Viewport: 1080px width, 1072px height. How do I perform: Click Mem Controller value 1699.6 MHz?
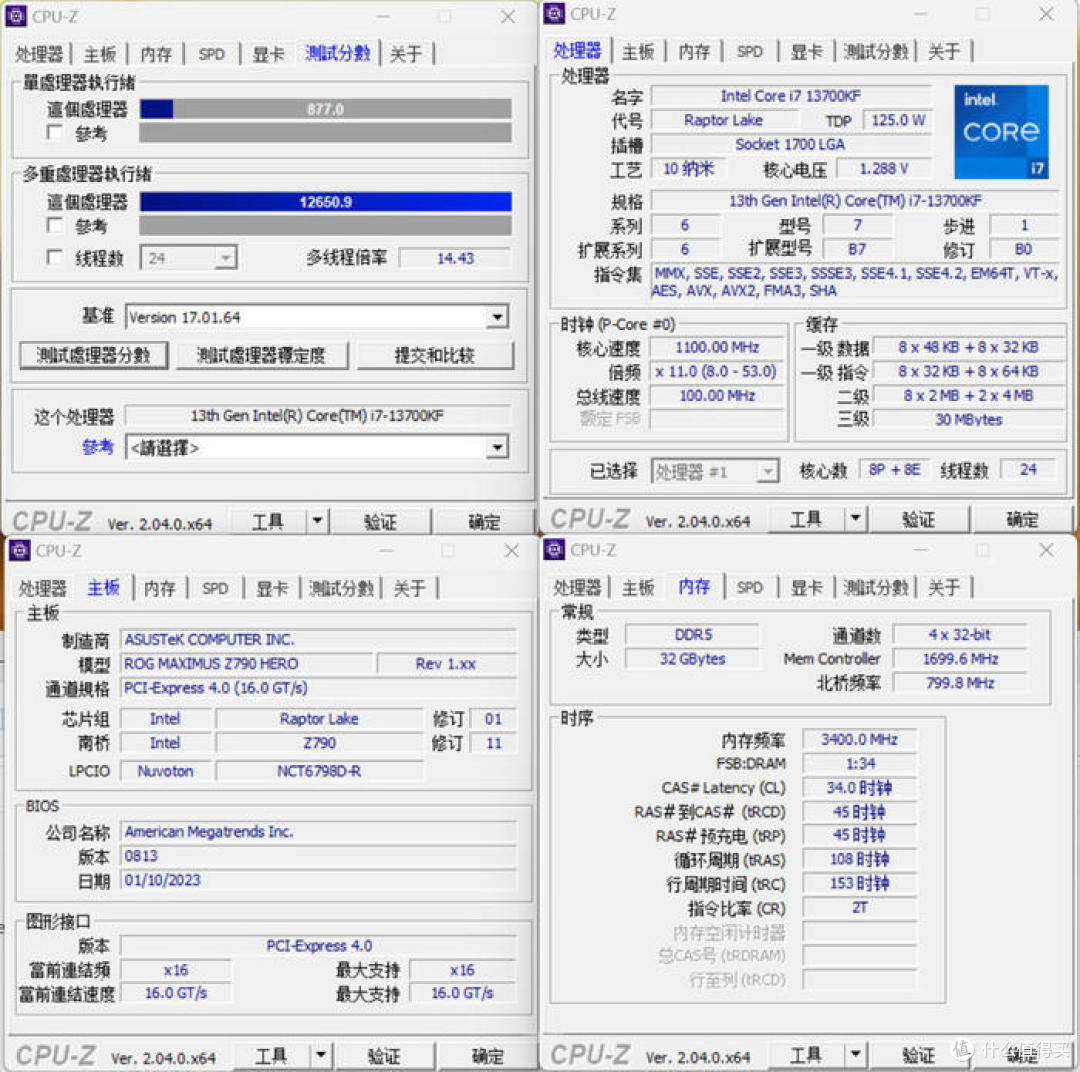[960, 659]
